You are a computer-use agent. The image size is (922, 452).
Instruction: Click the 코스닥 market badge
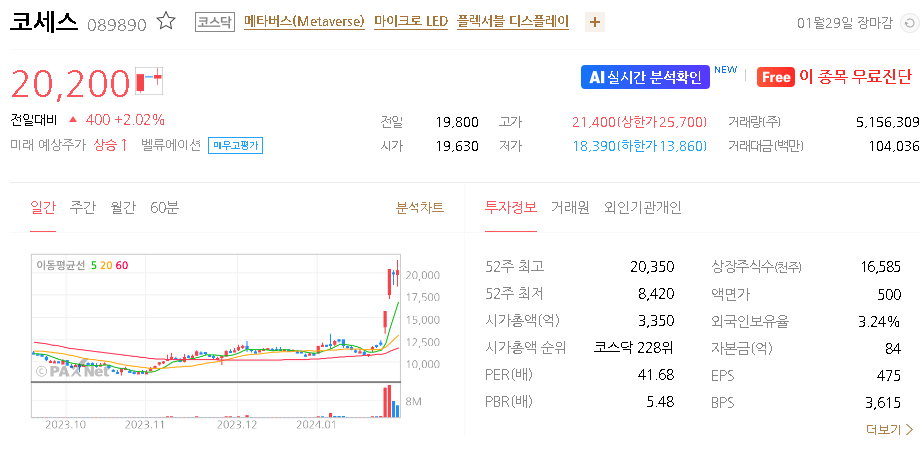coord(215,22)
